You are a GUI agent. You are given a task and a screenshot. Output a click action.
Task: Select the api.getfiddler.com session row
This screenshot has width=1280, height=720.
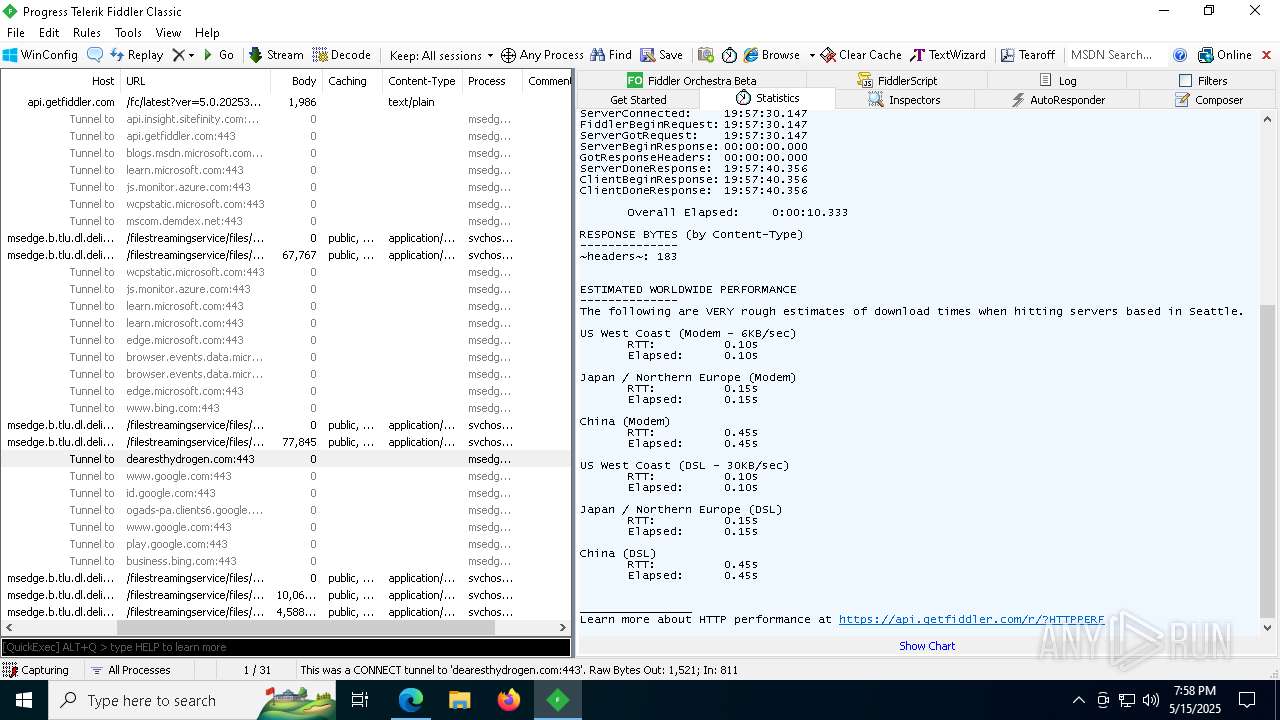point(285,102)
